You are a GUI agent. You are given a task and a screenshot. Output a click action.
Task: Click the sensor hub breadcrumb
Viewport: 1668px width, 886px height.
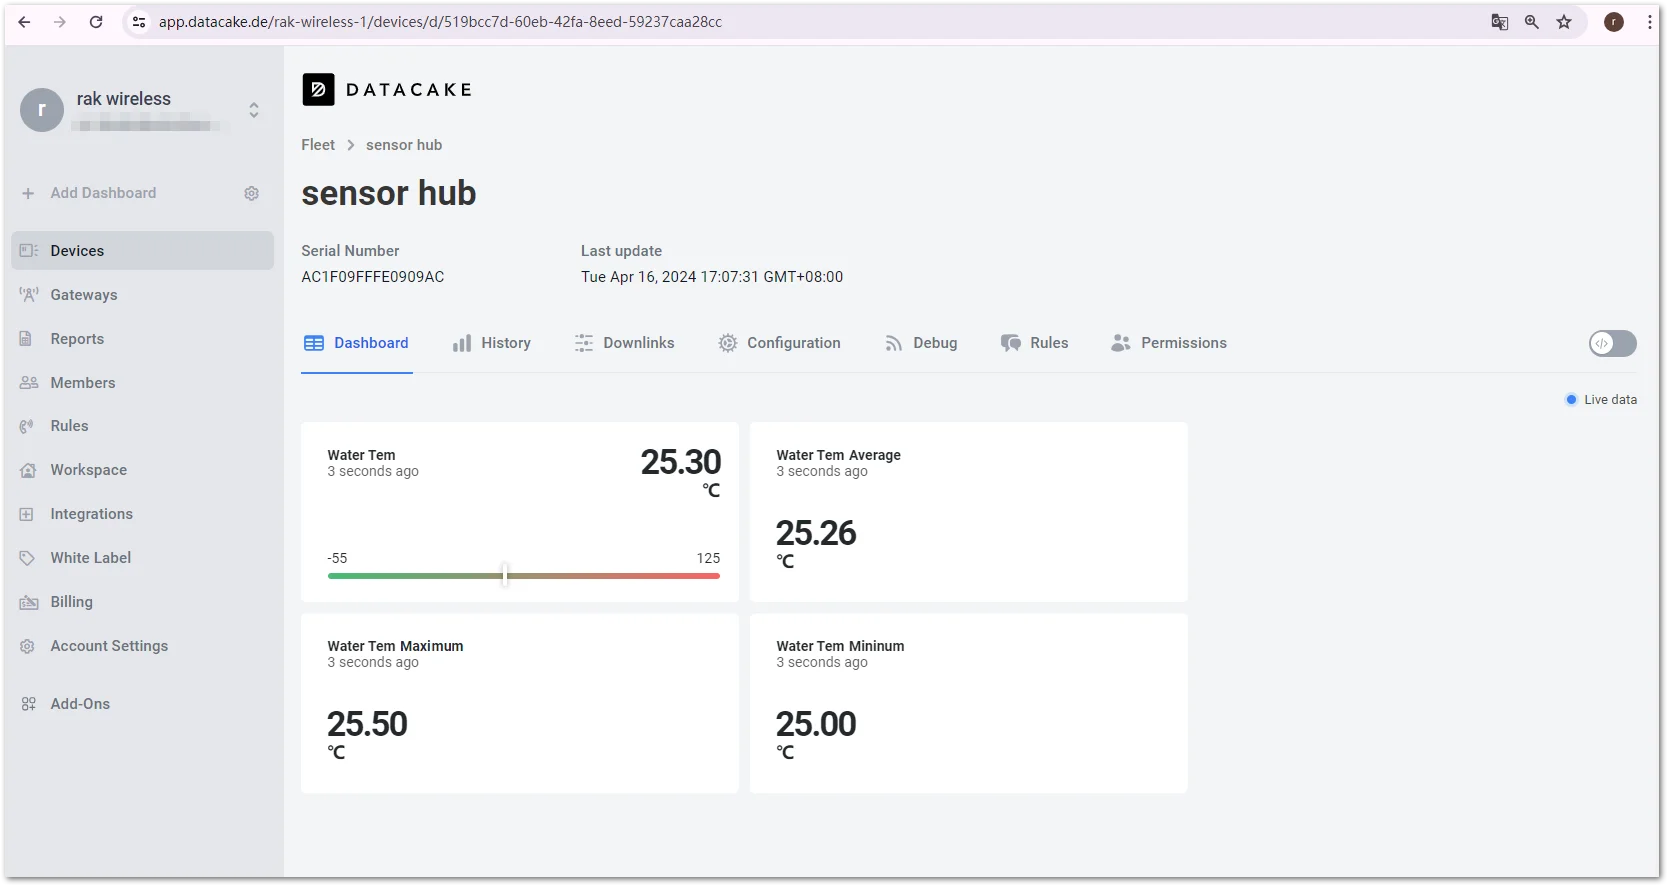click(404, 145)
